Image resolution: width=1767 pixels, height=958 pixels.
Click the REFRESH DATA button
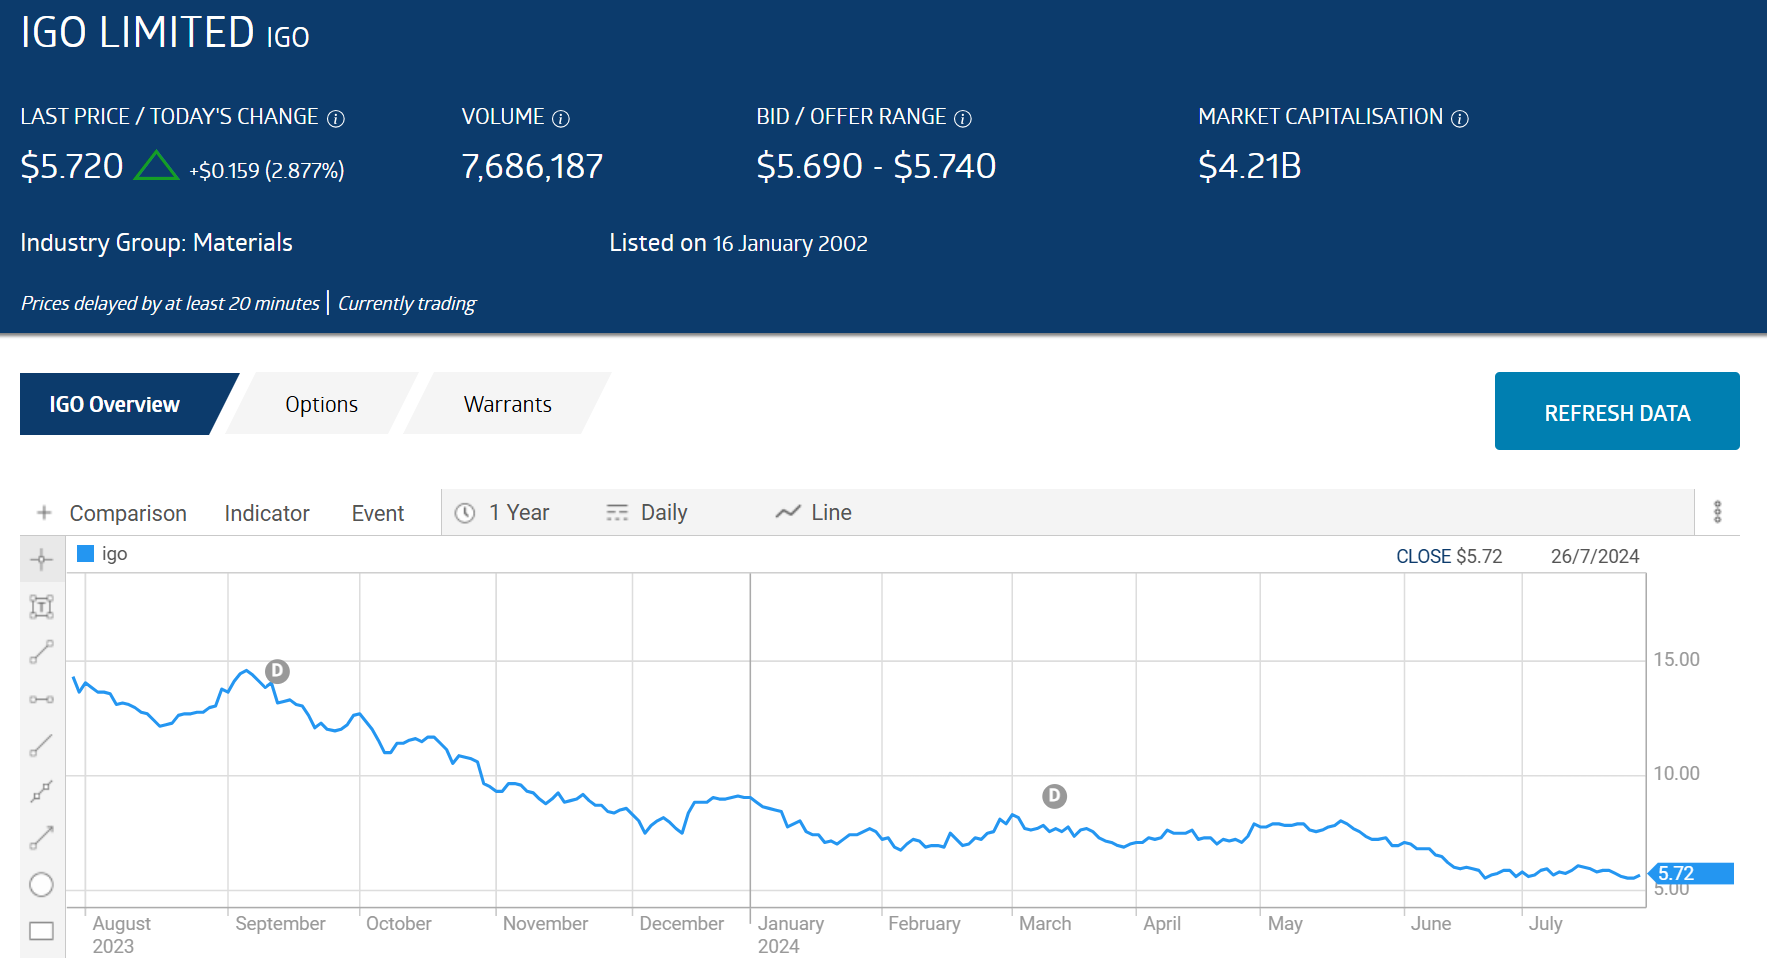[x=1617, y=411]
